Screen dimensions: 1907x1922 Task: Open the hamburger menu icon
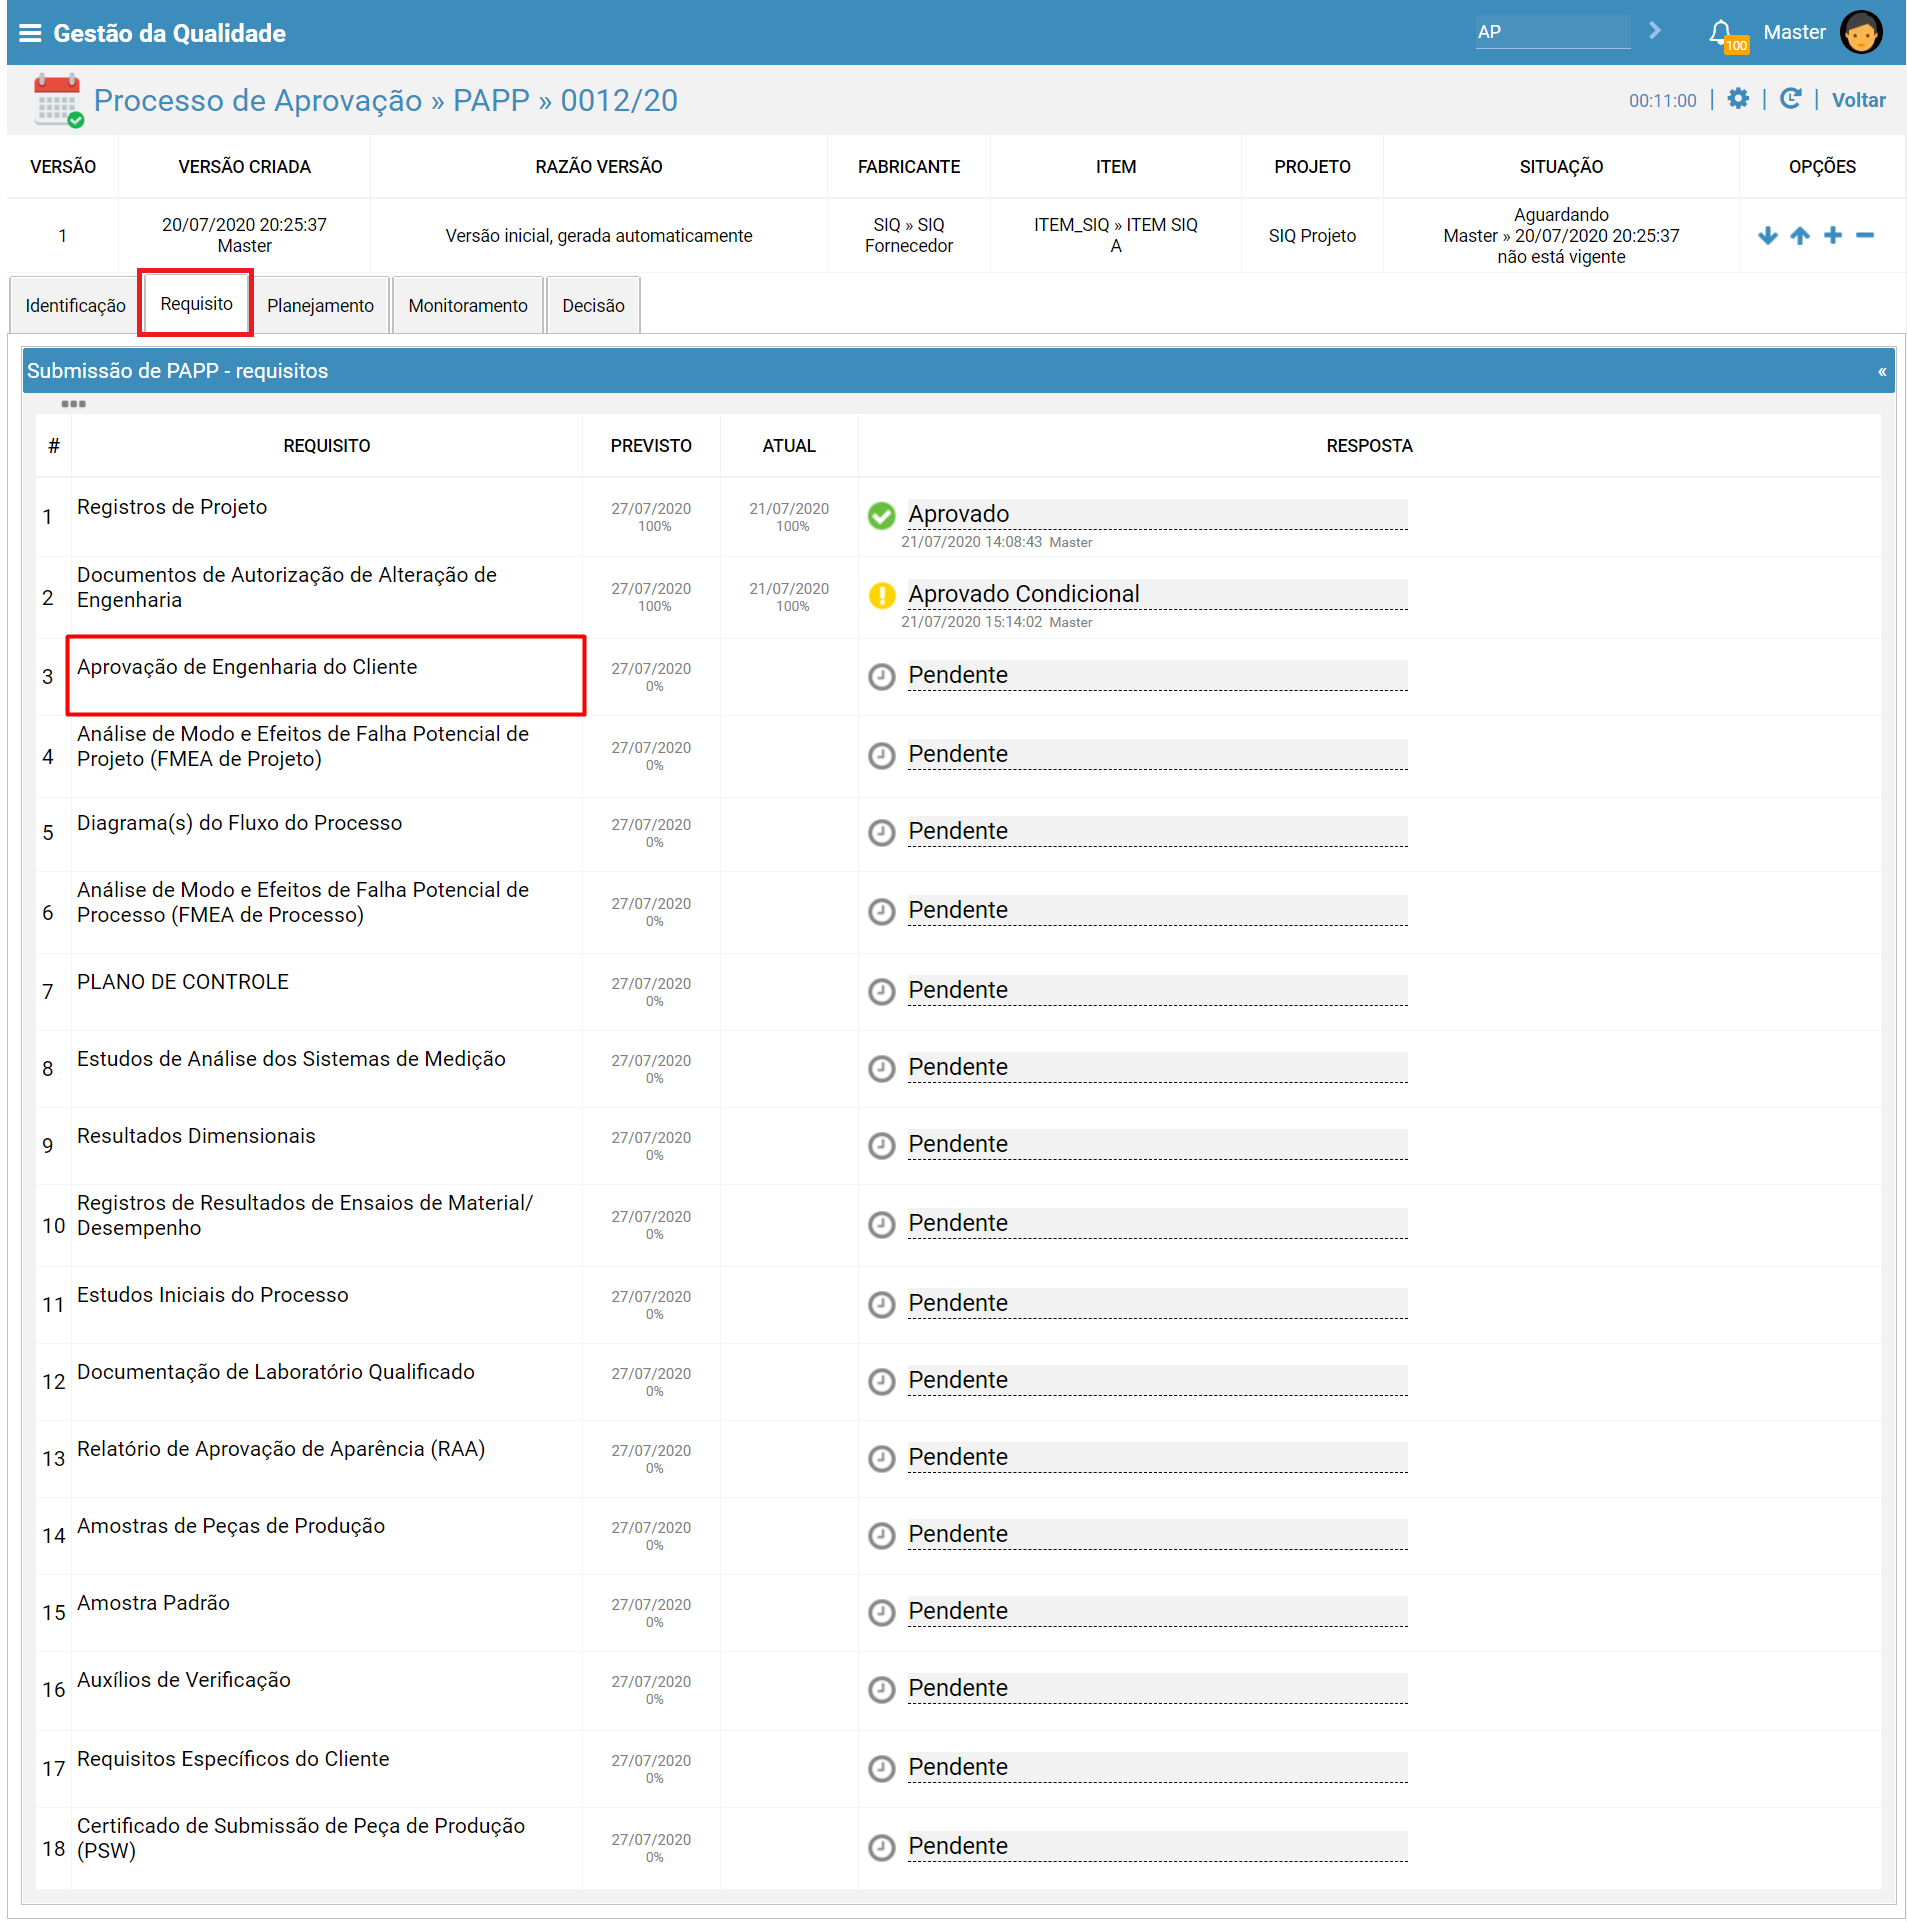(30, 33)
